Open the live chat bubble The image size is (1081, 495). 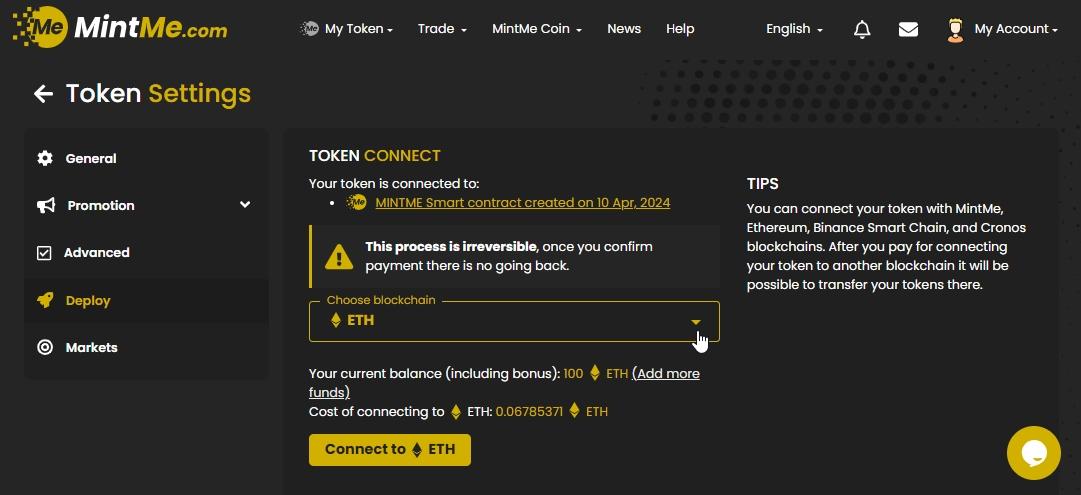(1033, 453)
